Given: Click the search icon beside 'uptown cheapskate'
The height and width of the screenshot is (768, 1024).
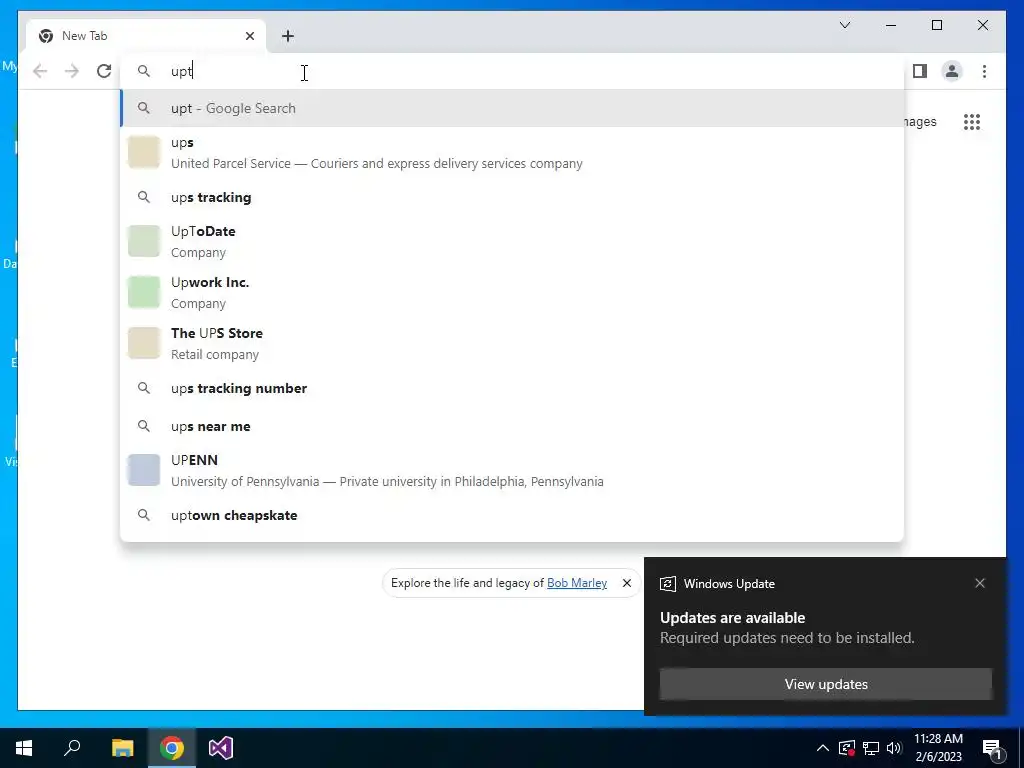Looking at the screenshot, I should (x=144, y=515).
